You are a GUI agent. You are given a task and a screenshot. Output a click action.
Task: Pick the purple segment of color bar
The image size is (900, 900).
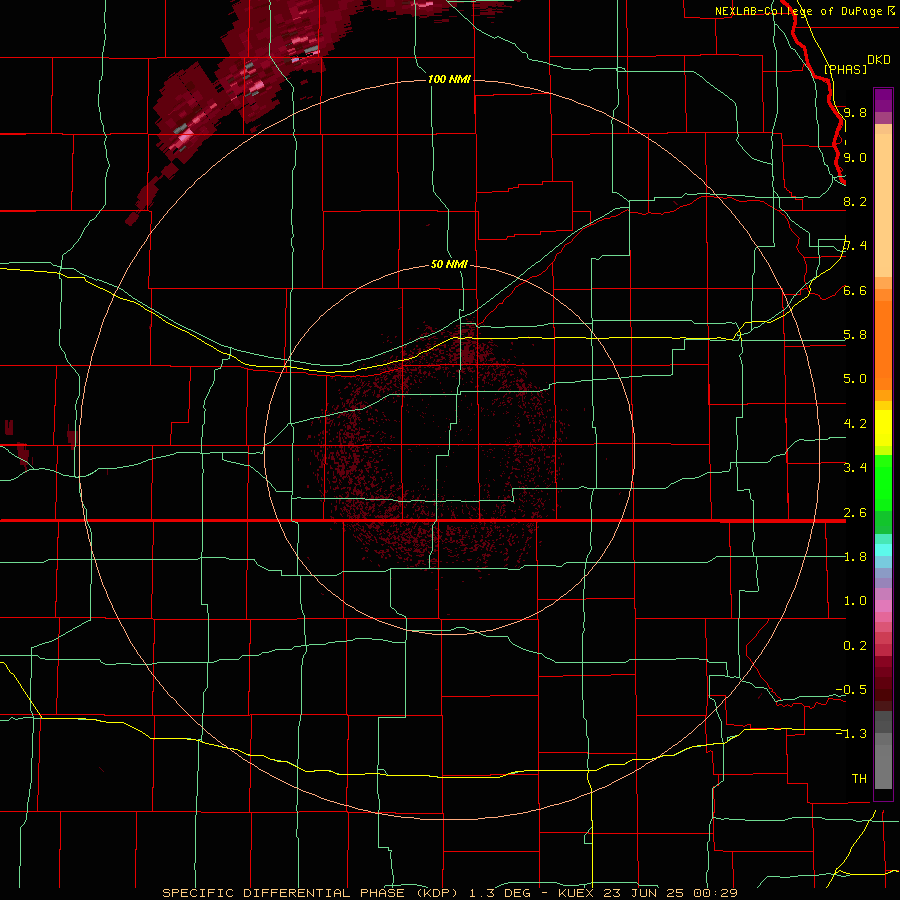coord(883,99)
